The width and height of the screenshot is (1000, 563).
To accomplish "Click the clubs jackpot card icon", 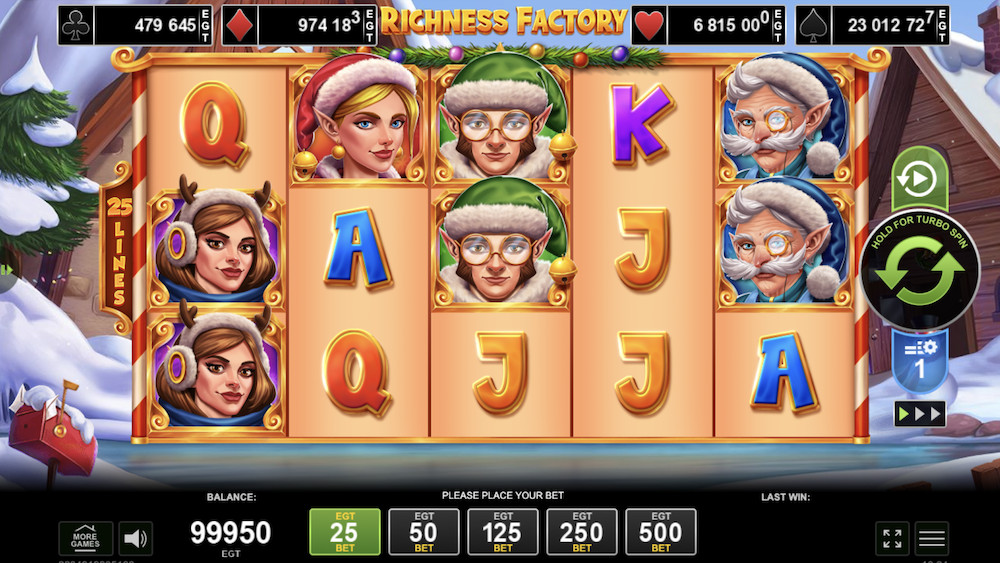I will 76,26.
